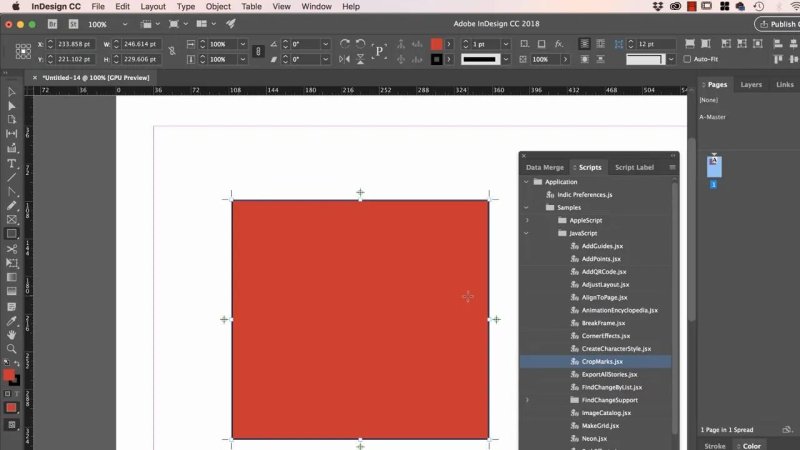Collapse the JavaScript folder
The width and height of the screenshot is (800, 450).
pos(527,233)
